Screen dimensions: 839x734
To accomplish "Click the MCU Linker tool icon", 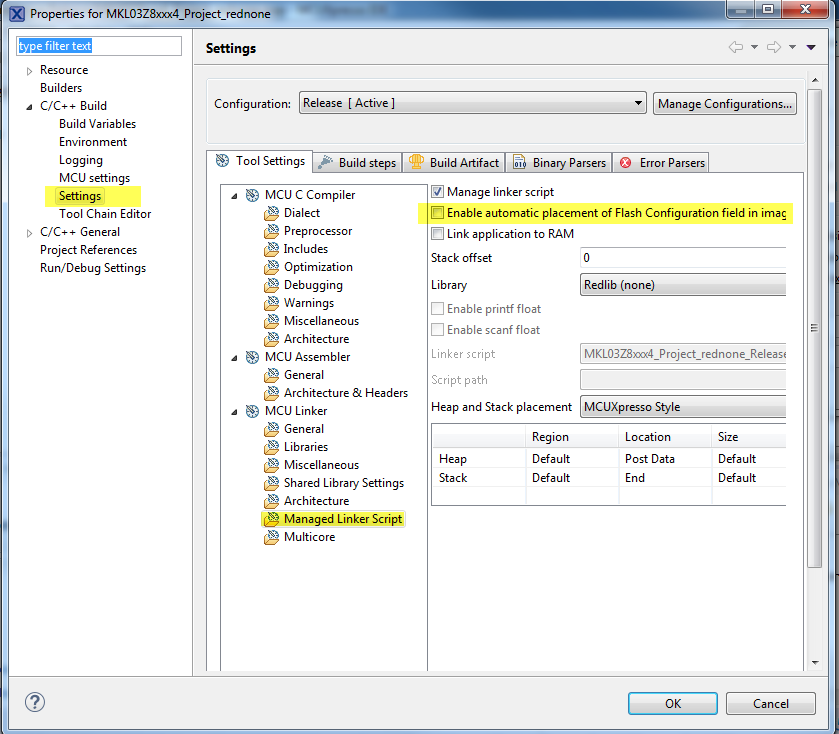I will tap(252, 411).
